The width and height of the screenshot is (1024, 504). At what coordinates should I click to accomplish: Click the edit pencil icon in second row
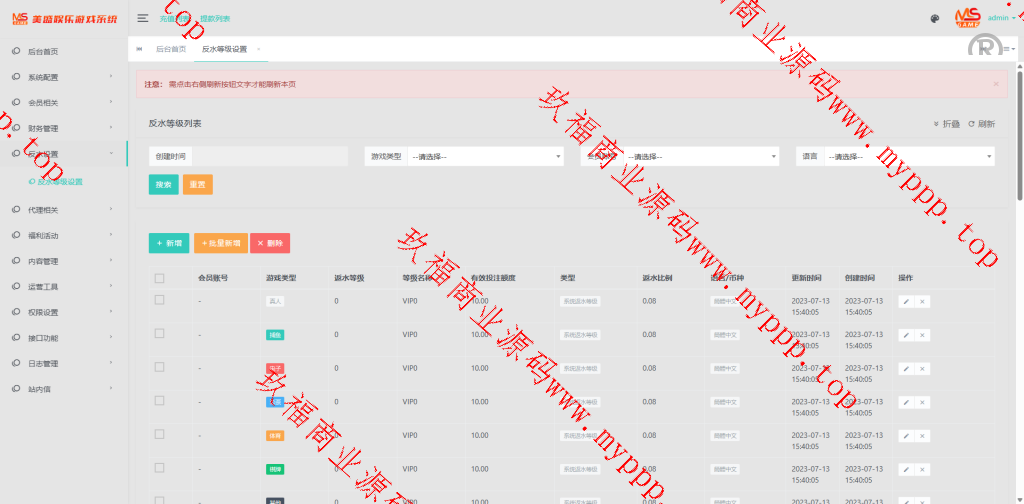[x=906, y=335]
